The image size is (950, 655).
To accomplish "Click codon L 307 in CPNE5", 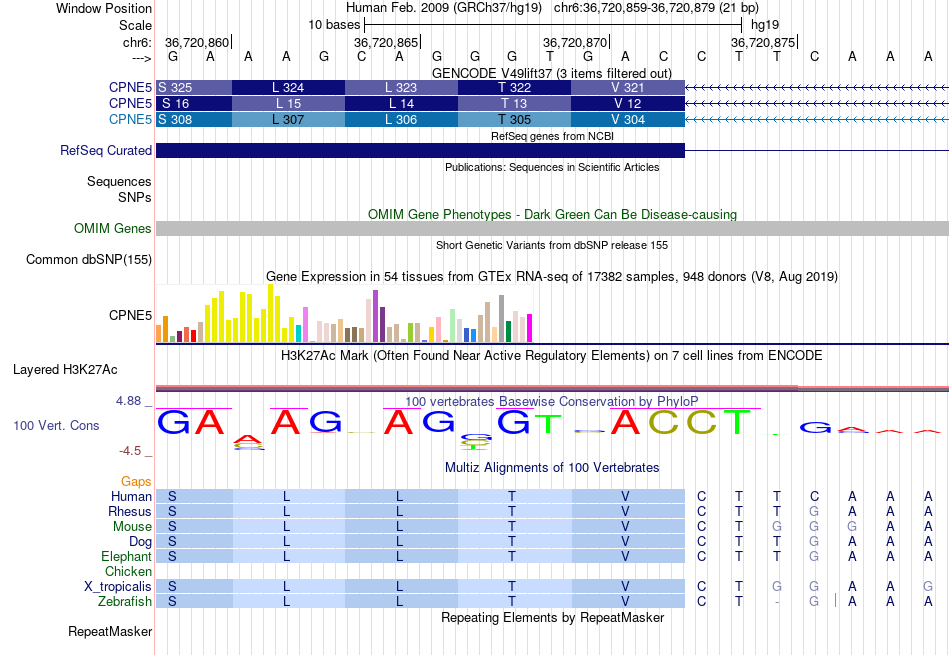I will 288,119.
